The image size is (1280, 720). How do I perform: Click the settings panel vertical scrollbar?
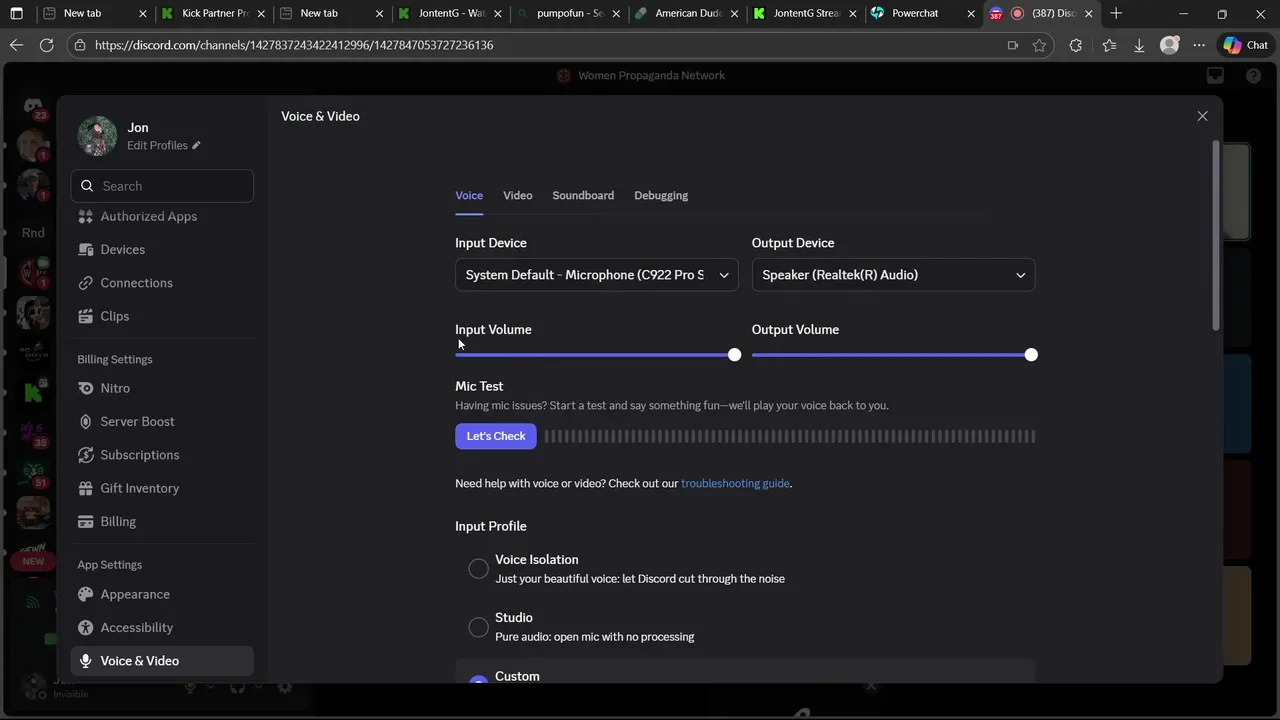[x=1215, y=235]
